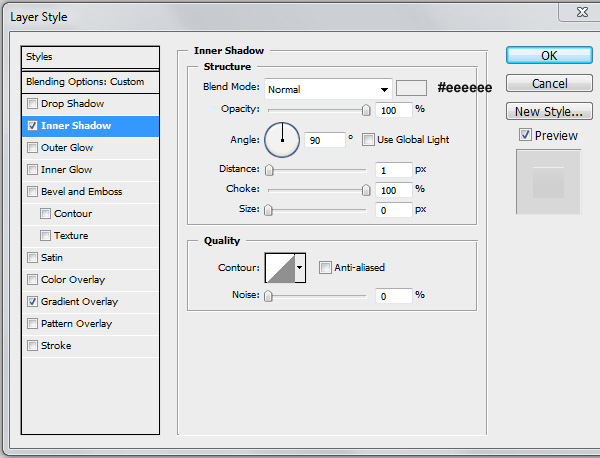The height and width of the screenshot is (458, 600).
Task: Select the Styles list header
Action: pos(90,57)
